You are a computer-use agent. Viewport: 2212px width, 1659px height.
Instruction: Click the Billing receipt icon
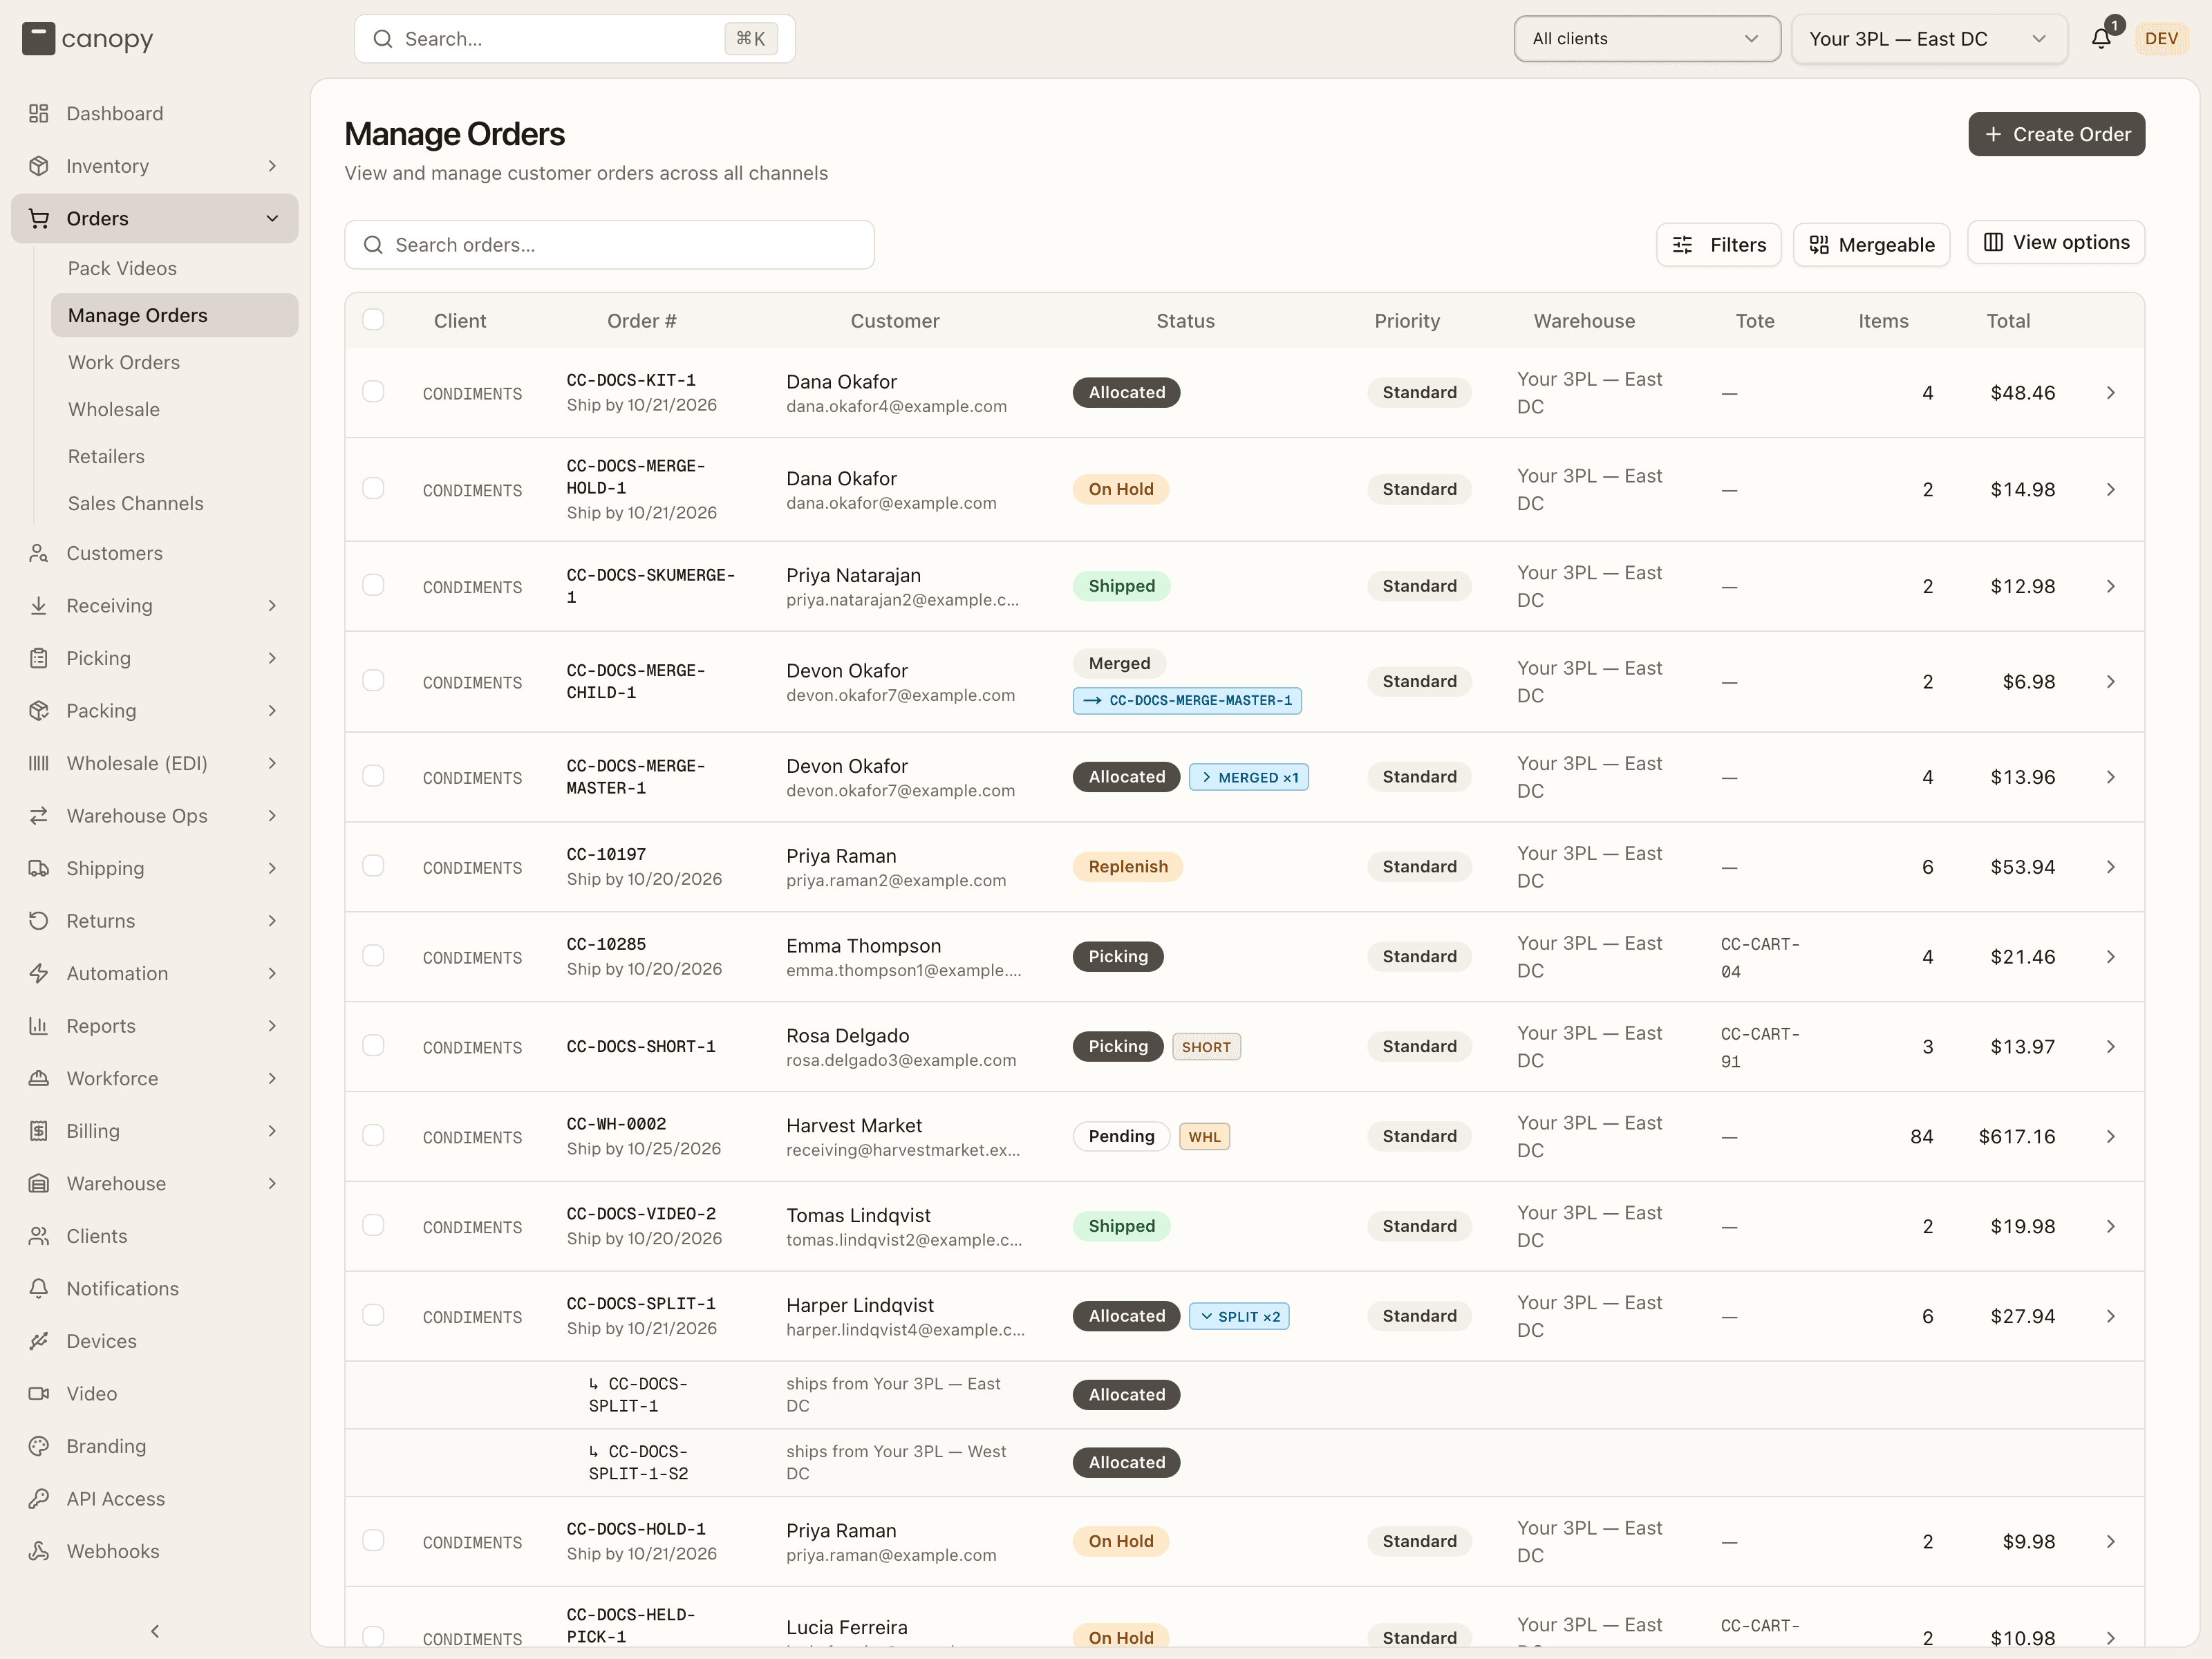[x=38, y=1131]
